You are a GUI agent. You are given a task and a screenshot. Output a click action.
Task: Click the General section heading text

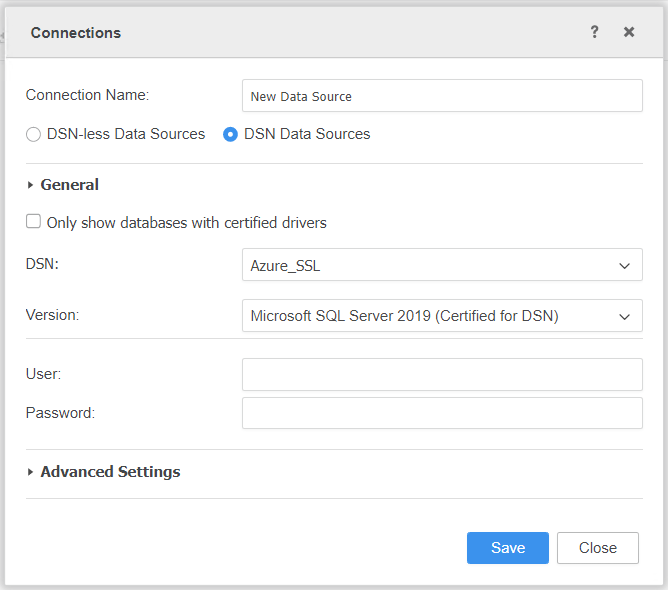point(70,185)
